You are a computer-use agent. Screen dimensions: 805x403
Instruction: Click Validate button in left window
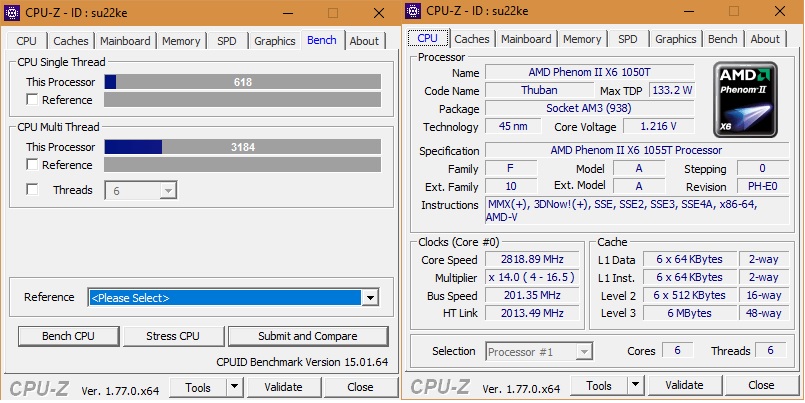click(283, 387)
